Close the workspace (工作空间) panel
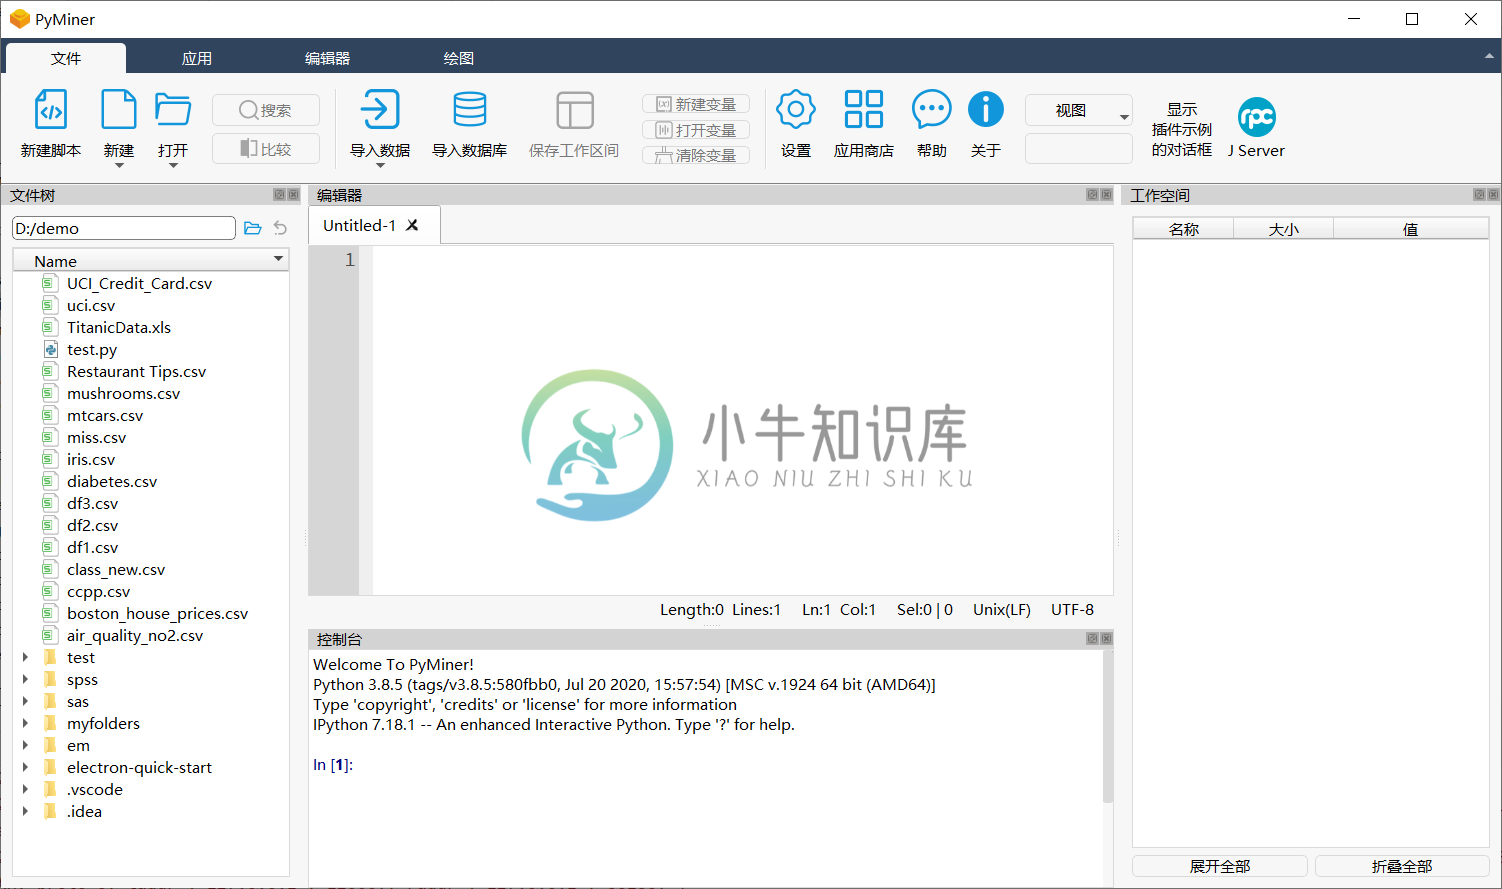This screenshot has width=1502, height=889. 1493,195
